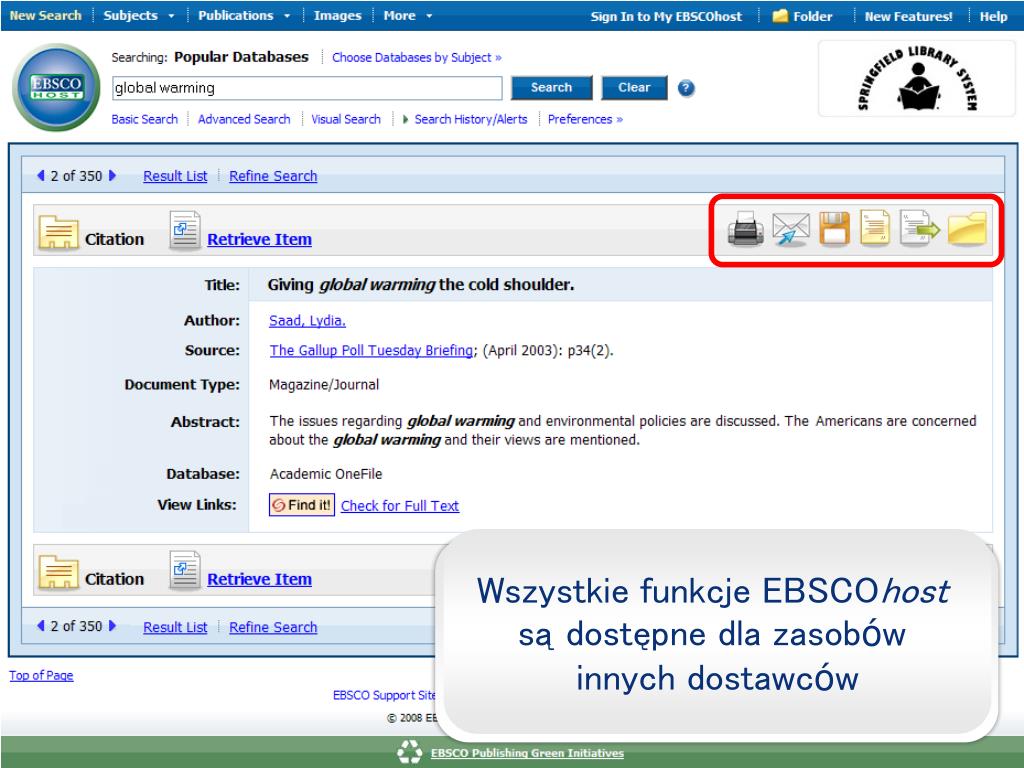Image resolution: width=1024 pixels, height=768 pixels.
Task: Jump to Top of Page link
Action: (x=41, y=675)
